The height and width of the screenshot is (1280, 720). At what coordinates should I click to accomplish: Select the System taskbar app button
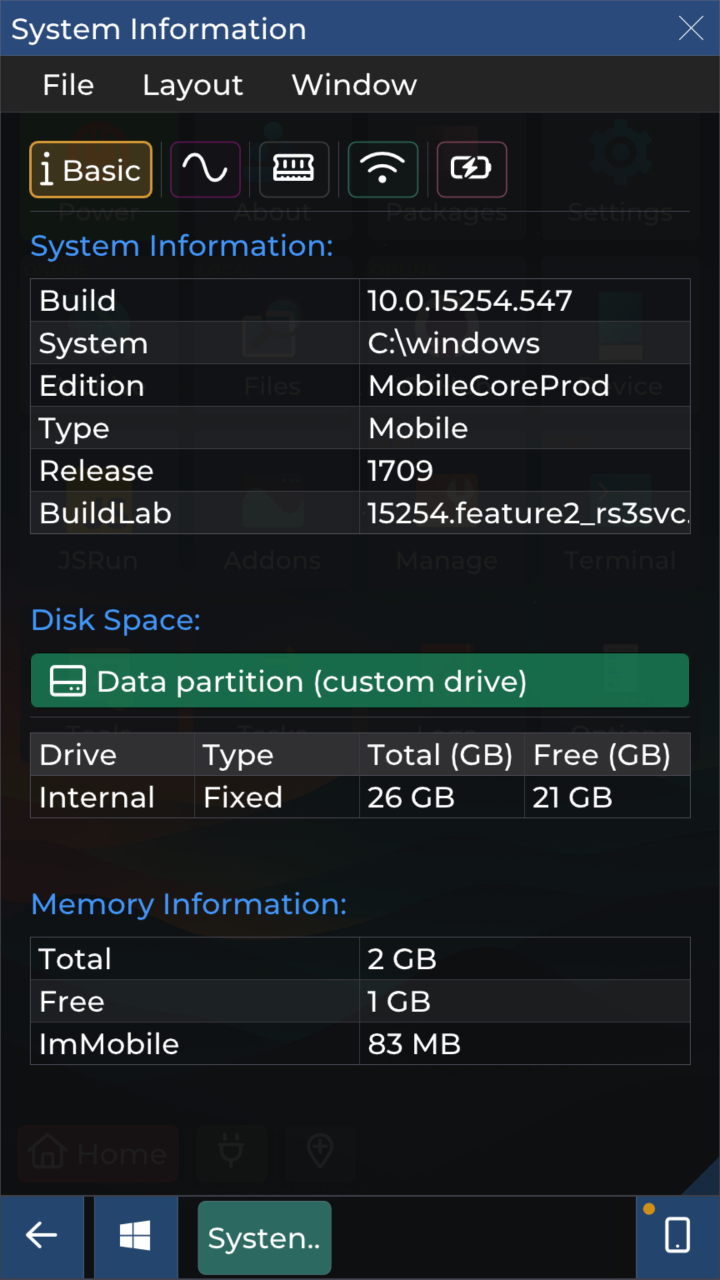point(264,1238)
